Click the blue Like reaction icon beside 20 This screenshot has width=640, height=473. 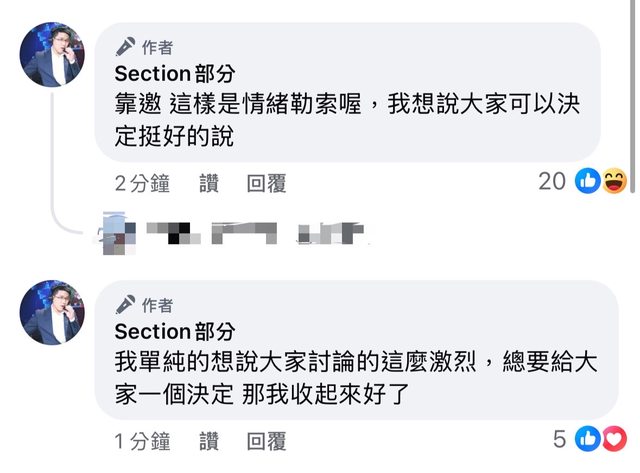click(588, 181)
